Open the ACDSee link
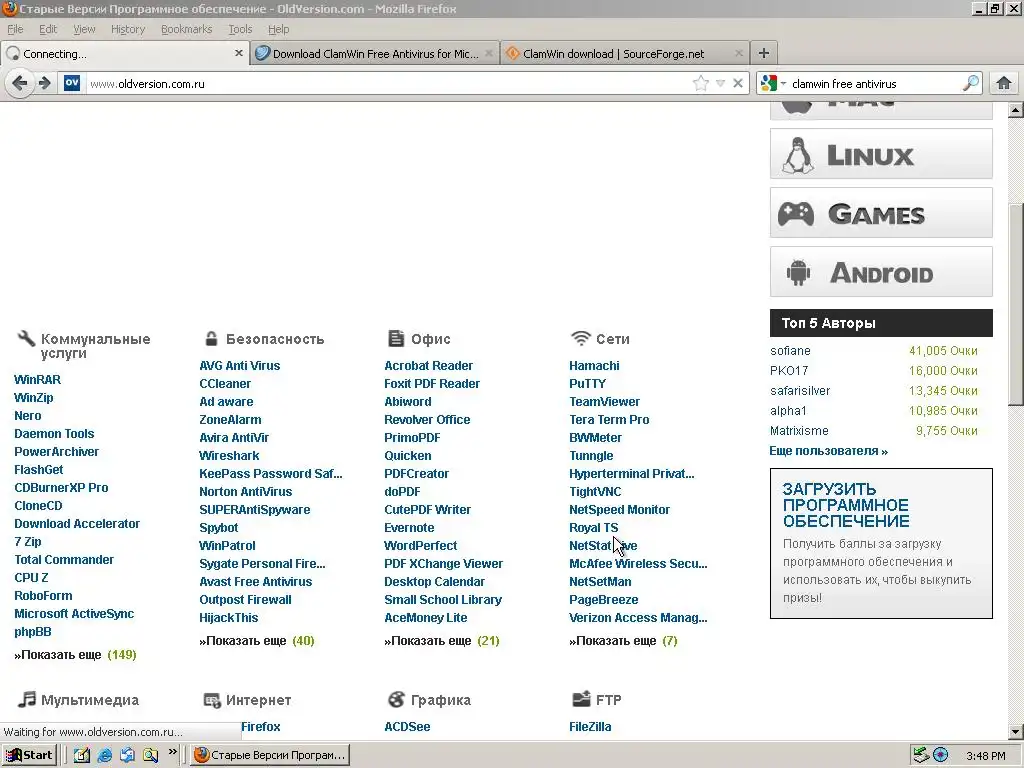Image resolution: width=1024 pixels, height=768 pixels. click(407, 726)
